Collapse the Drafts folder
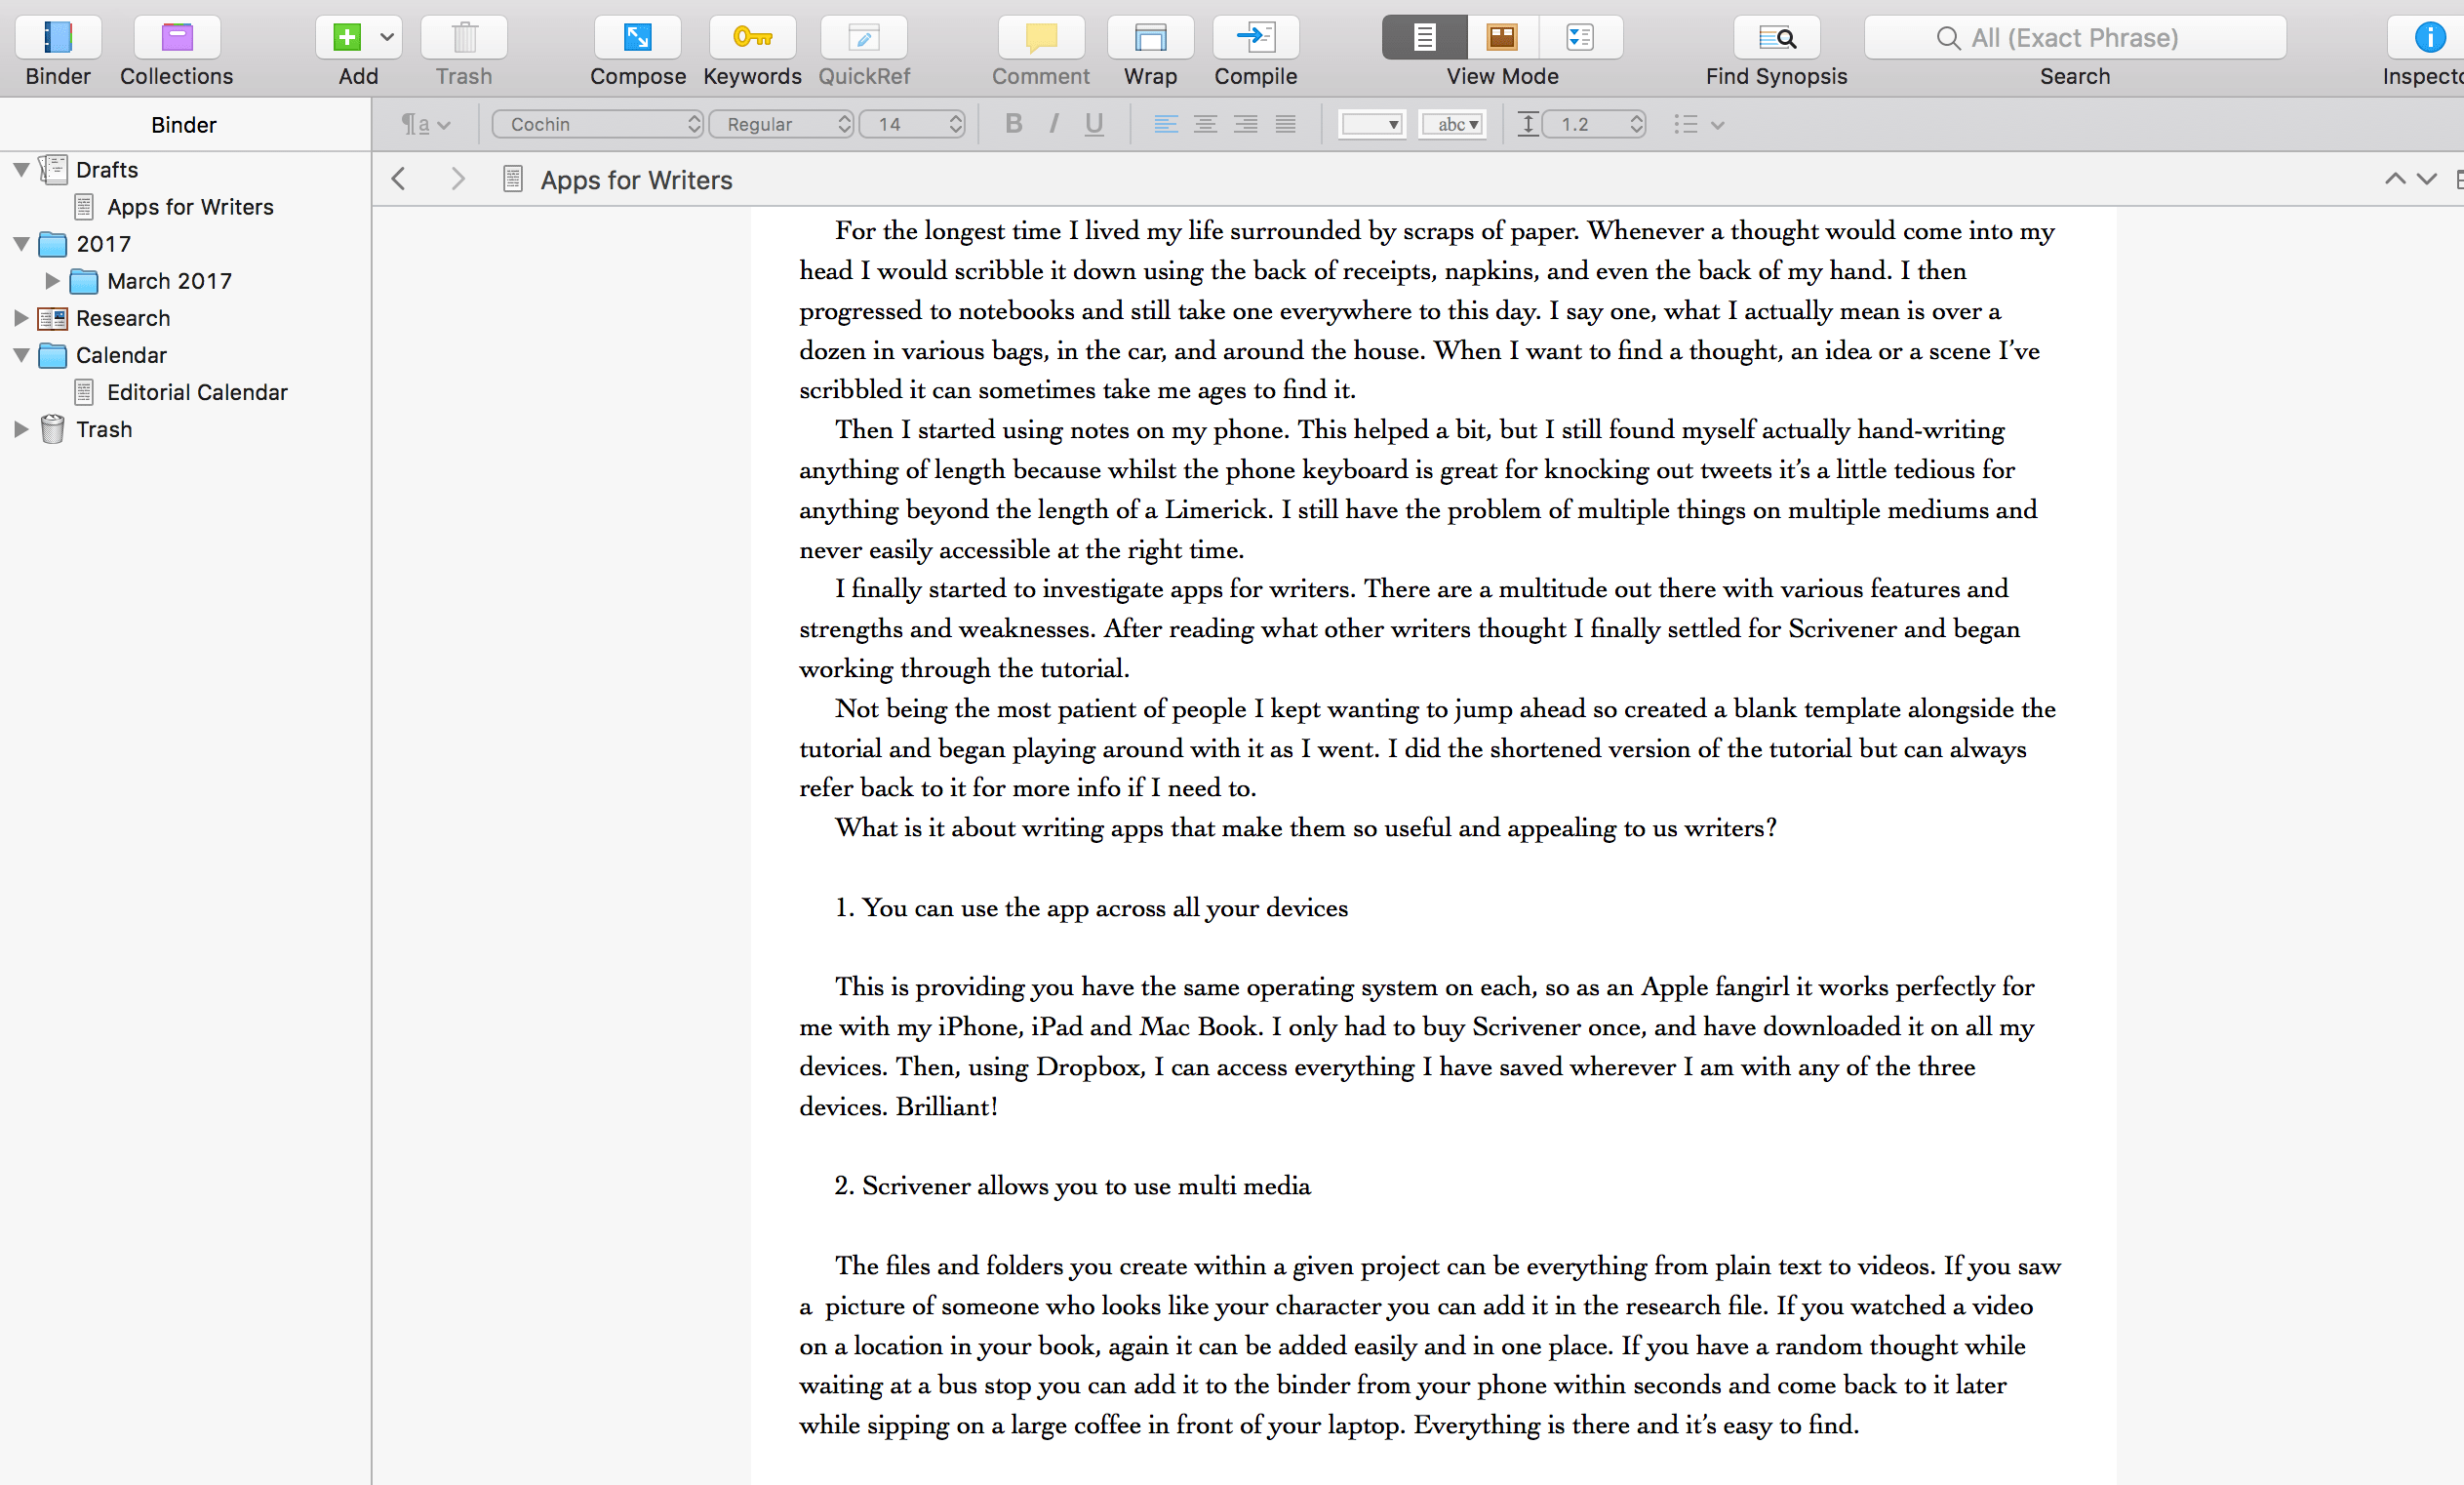2464x1485 pixels. pos(21,170)
